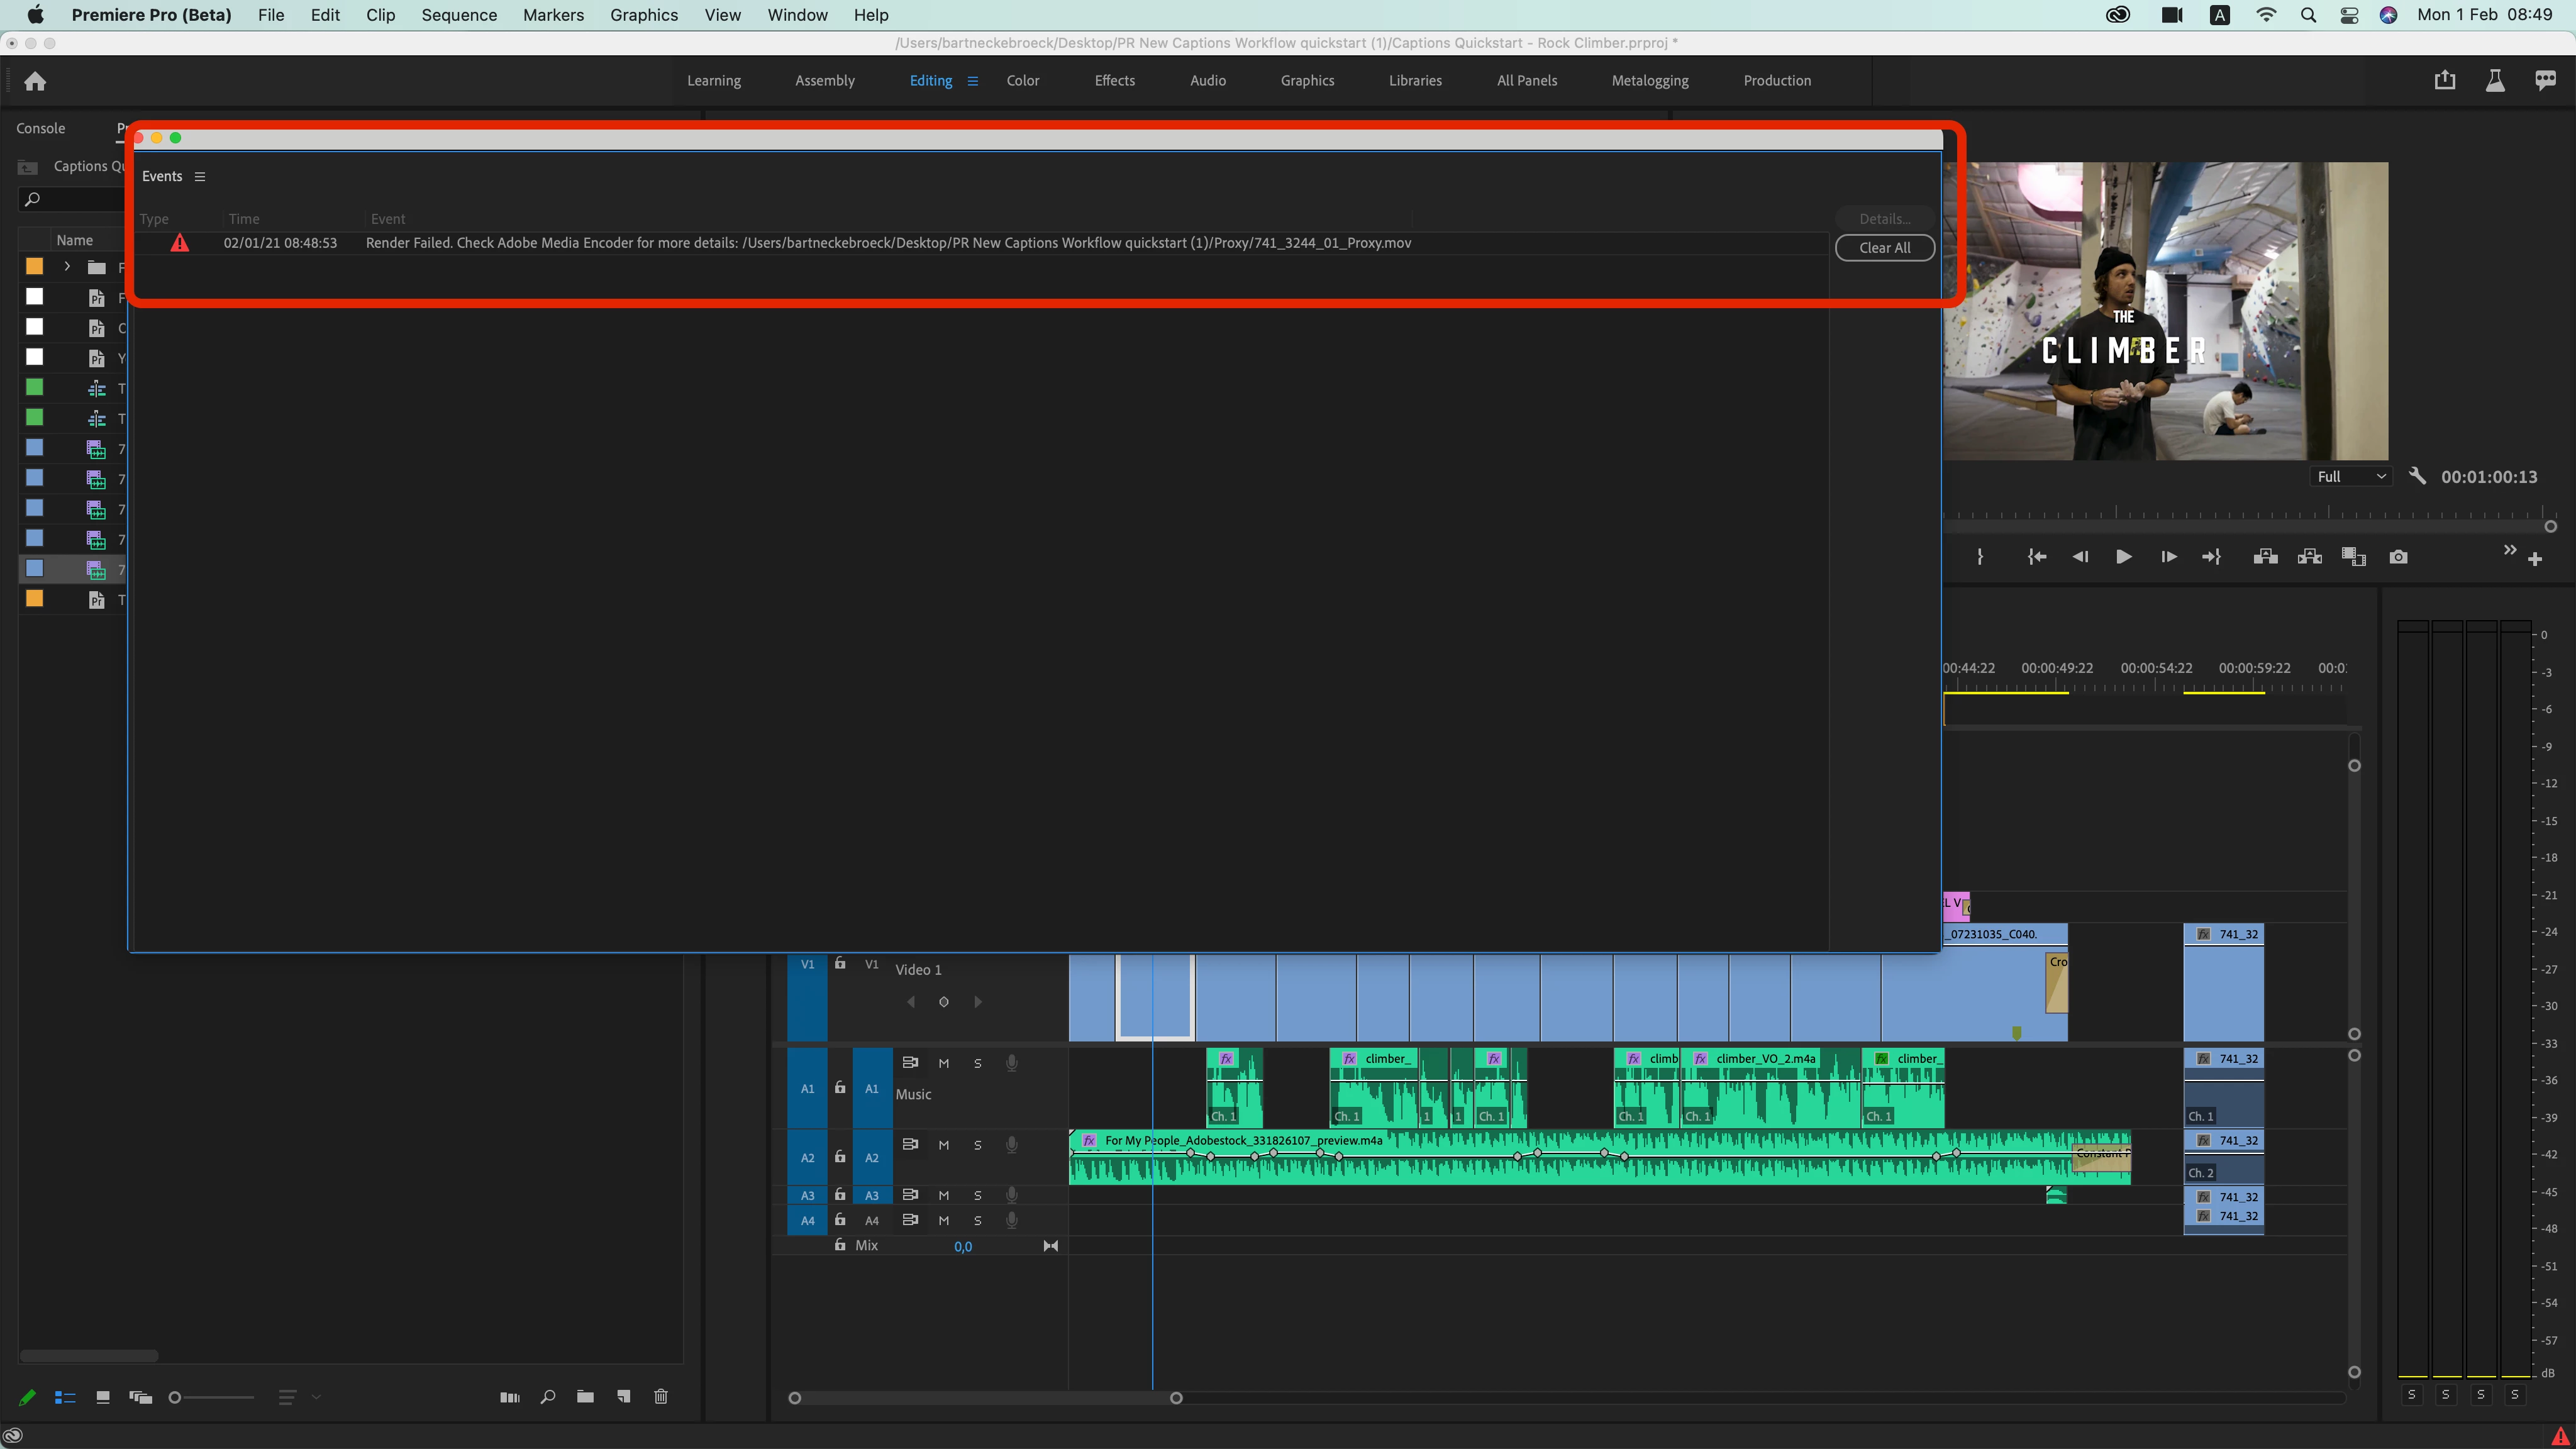
Task: Click the New Bin folder icon
Action: coord(585,1397)
